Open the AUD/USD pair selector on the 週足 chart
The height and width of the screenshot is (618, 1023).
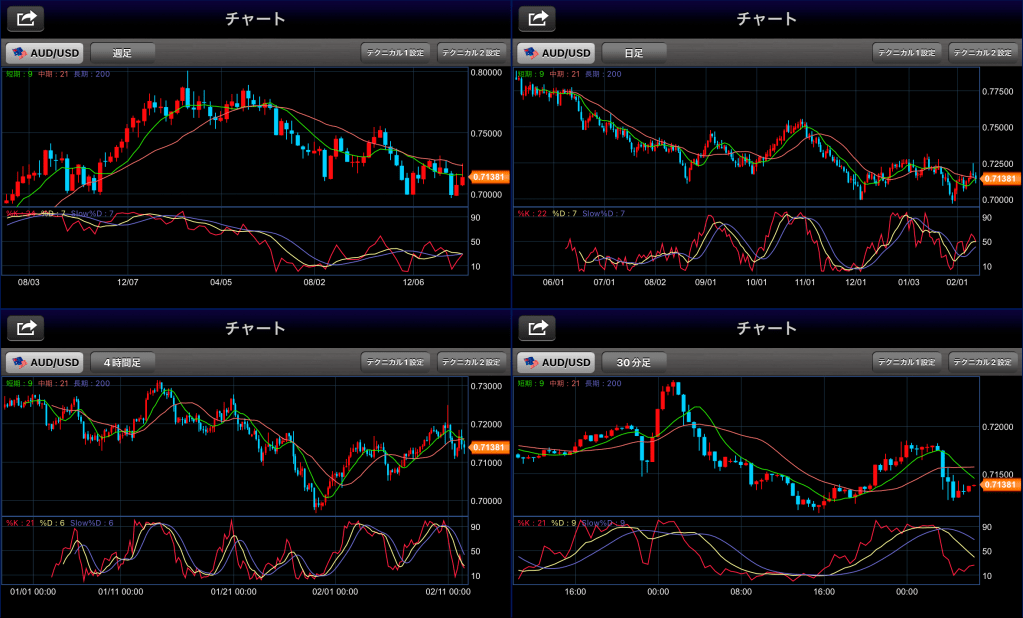click(44, 52)
